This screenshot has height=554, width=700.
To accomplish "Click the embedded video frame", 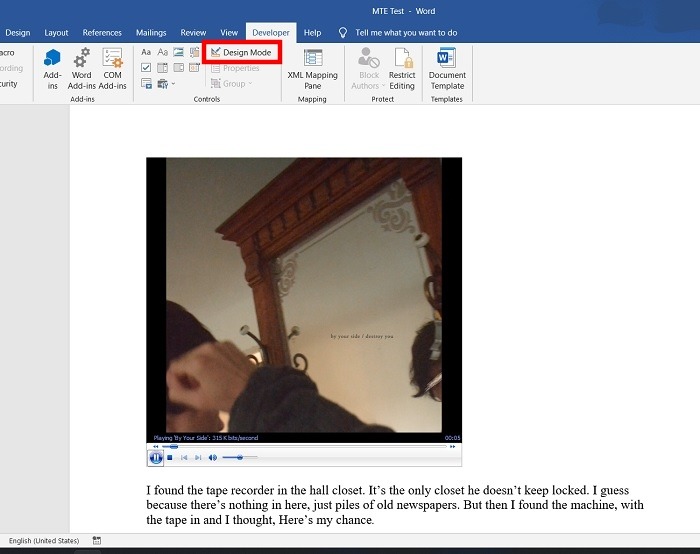I will [304, 295].
